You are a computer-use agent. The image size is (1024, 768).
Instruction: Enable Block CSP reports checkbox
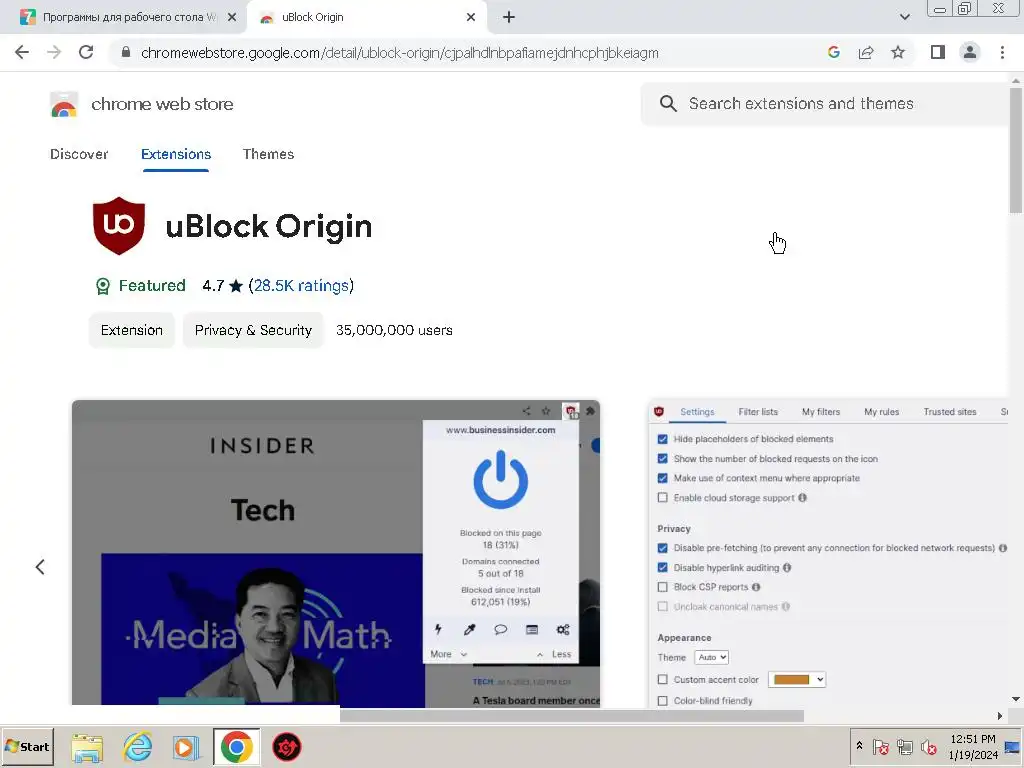[663, 587]
